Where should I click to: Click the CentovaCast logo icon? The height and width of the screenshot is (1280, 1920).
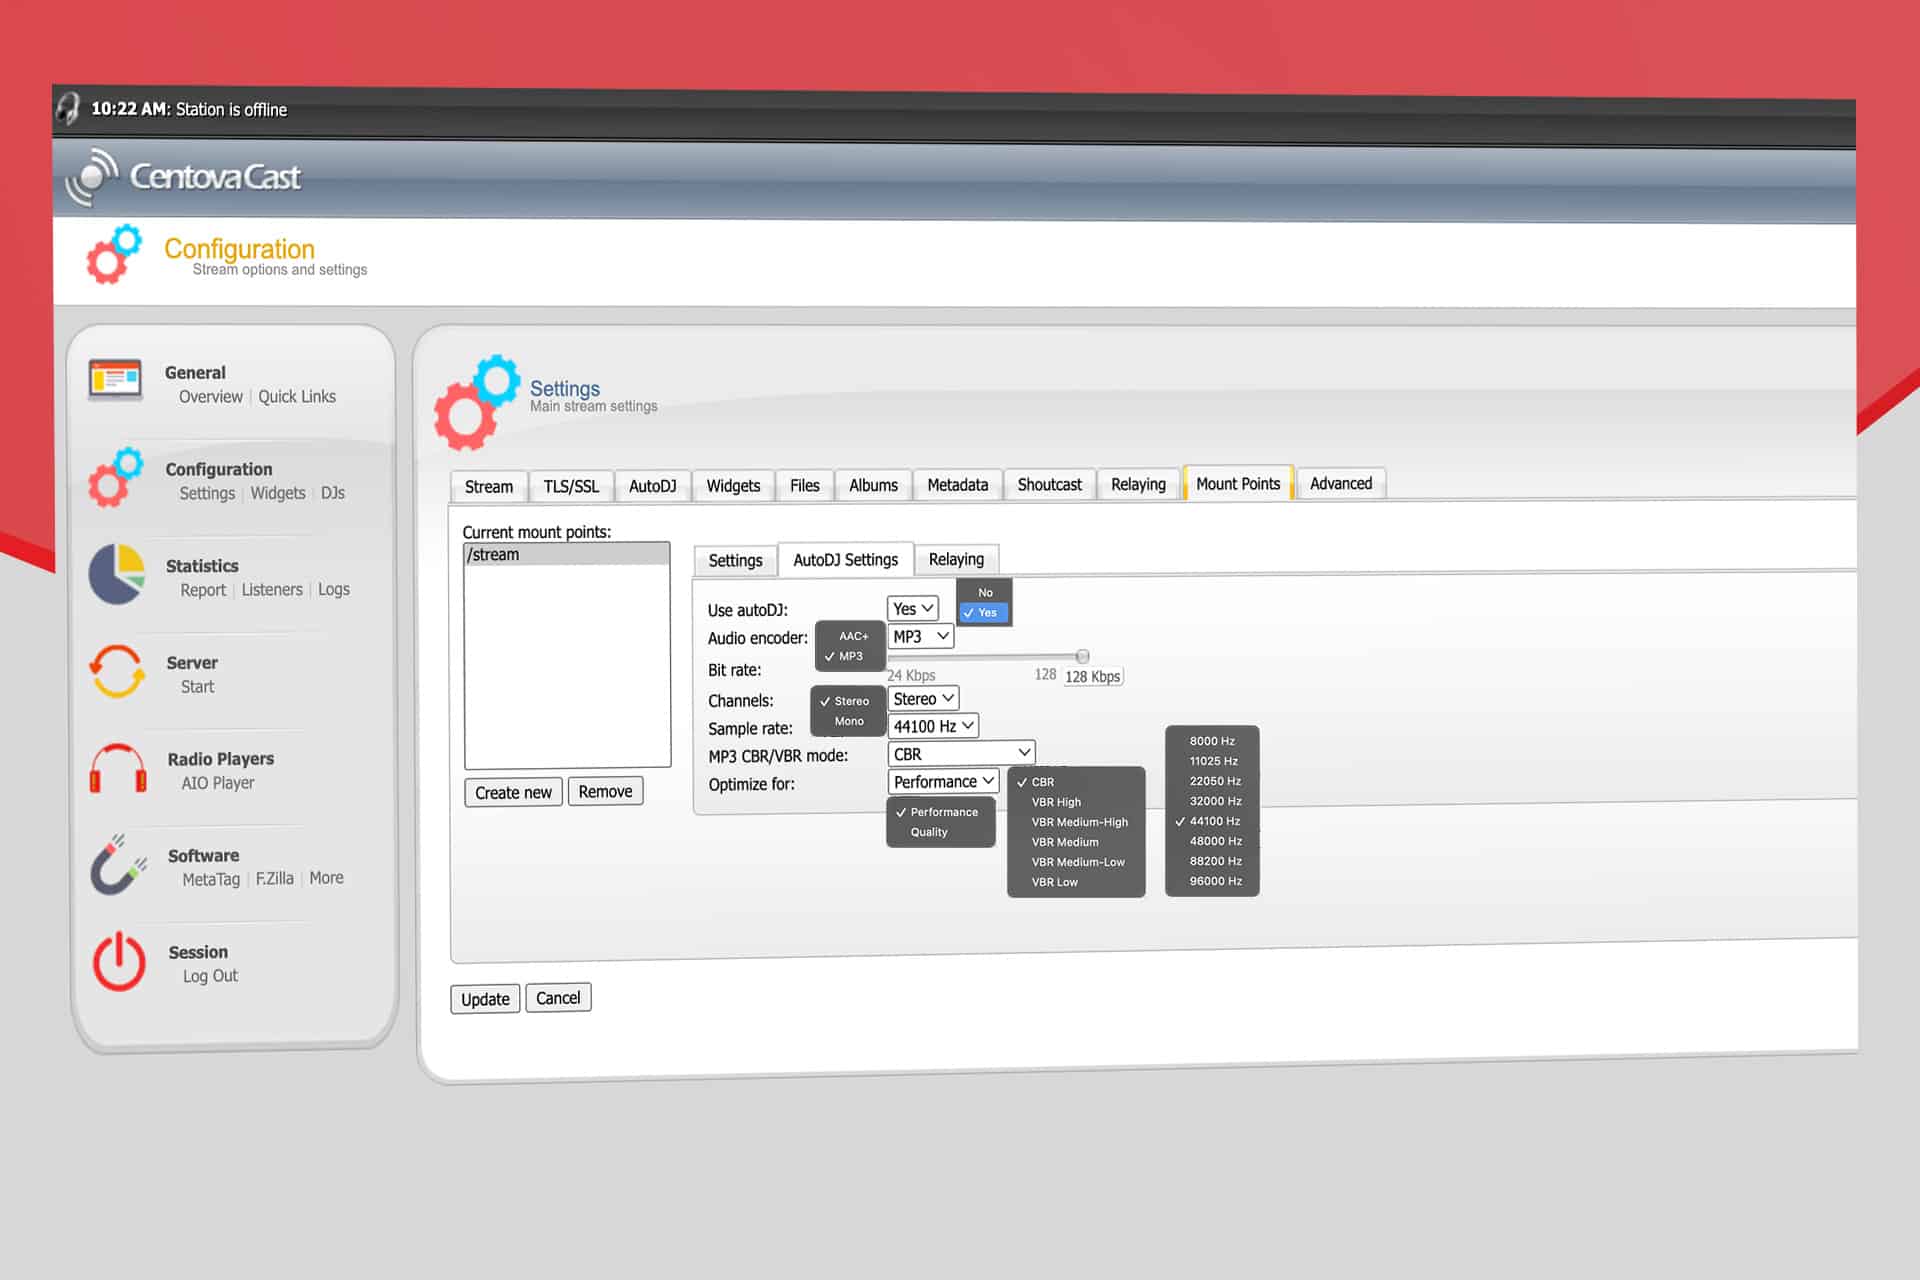(x=91, y=177)
